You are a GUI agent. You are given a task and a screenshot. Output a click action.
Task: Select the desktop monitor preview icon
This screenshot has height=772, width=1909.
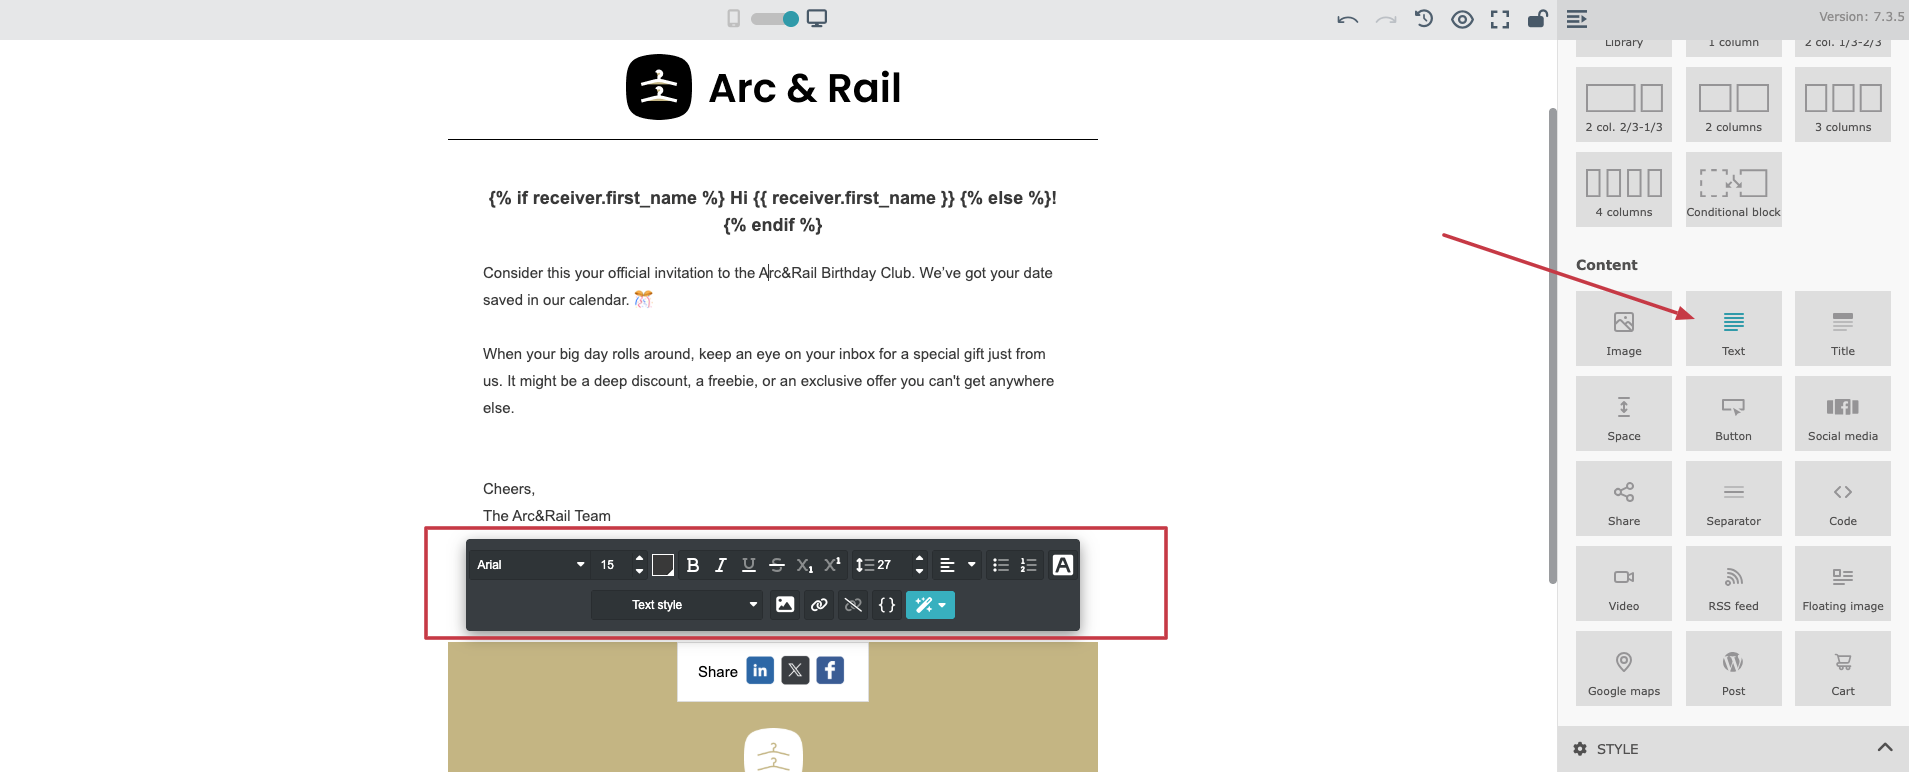817,18
